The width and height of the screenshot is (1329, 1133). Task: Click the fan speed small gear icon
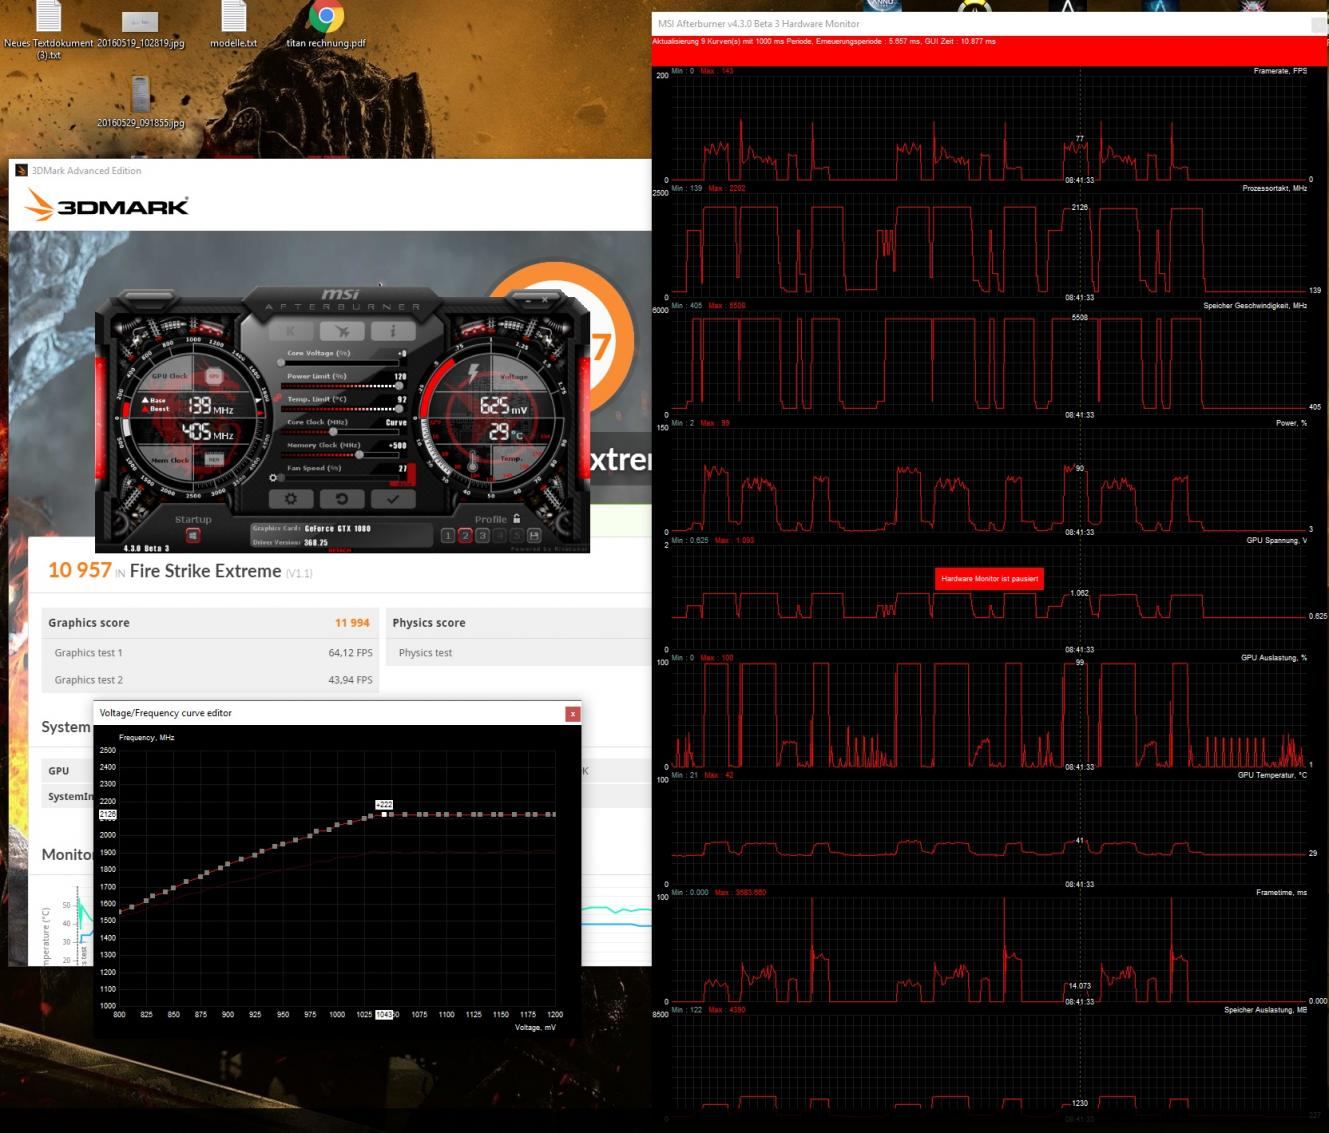[x=273, y=478]
